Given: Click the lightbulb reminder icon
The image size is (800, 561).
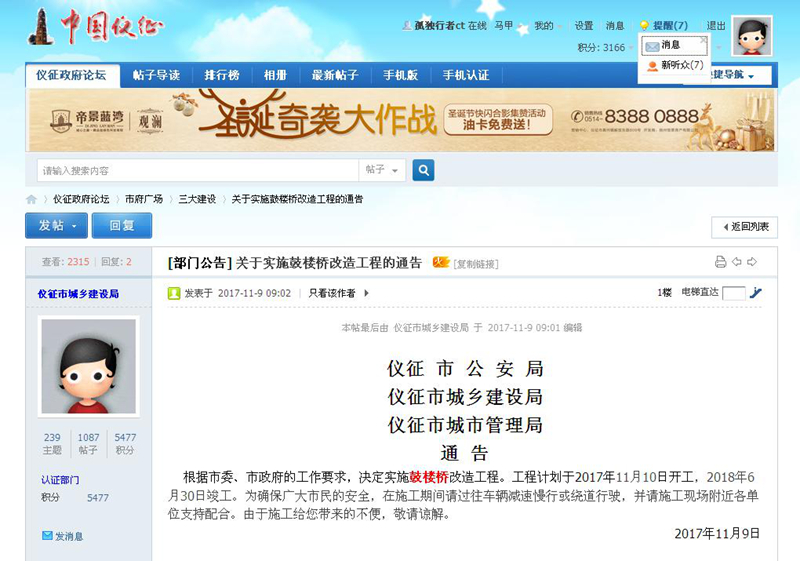Looking at the screenshot, I should pos(644,26).
